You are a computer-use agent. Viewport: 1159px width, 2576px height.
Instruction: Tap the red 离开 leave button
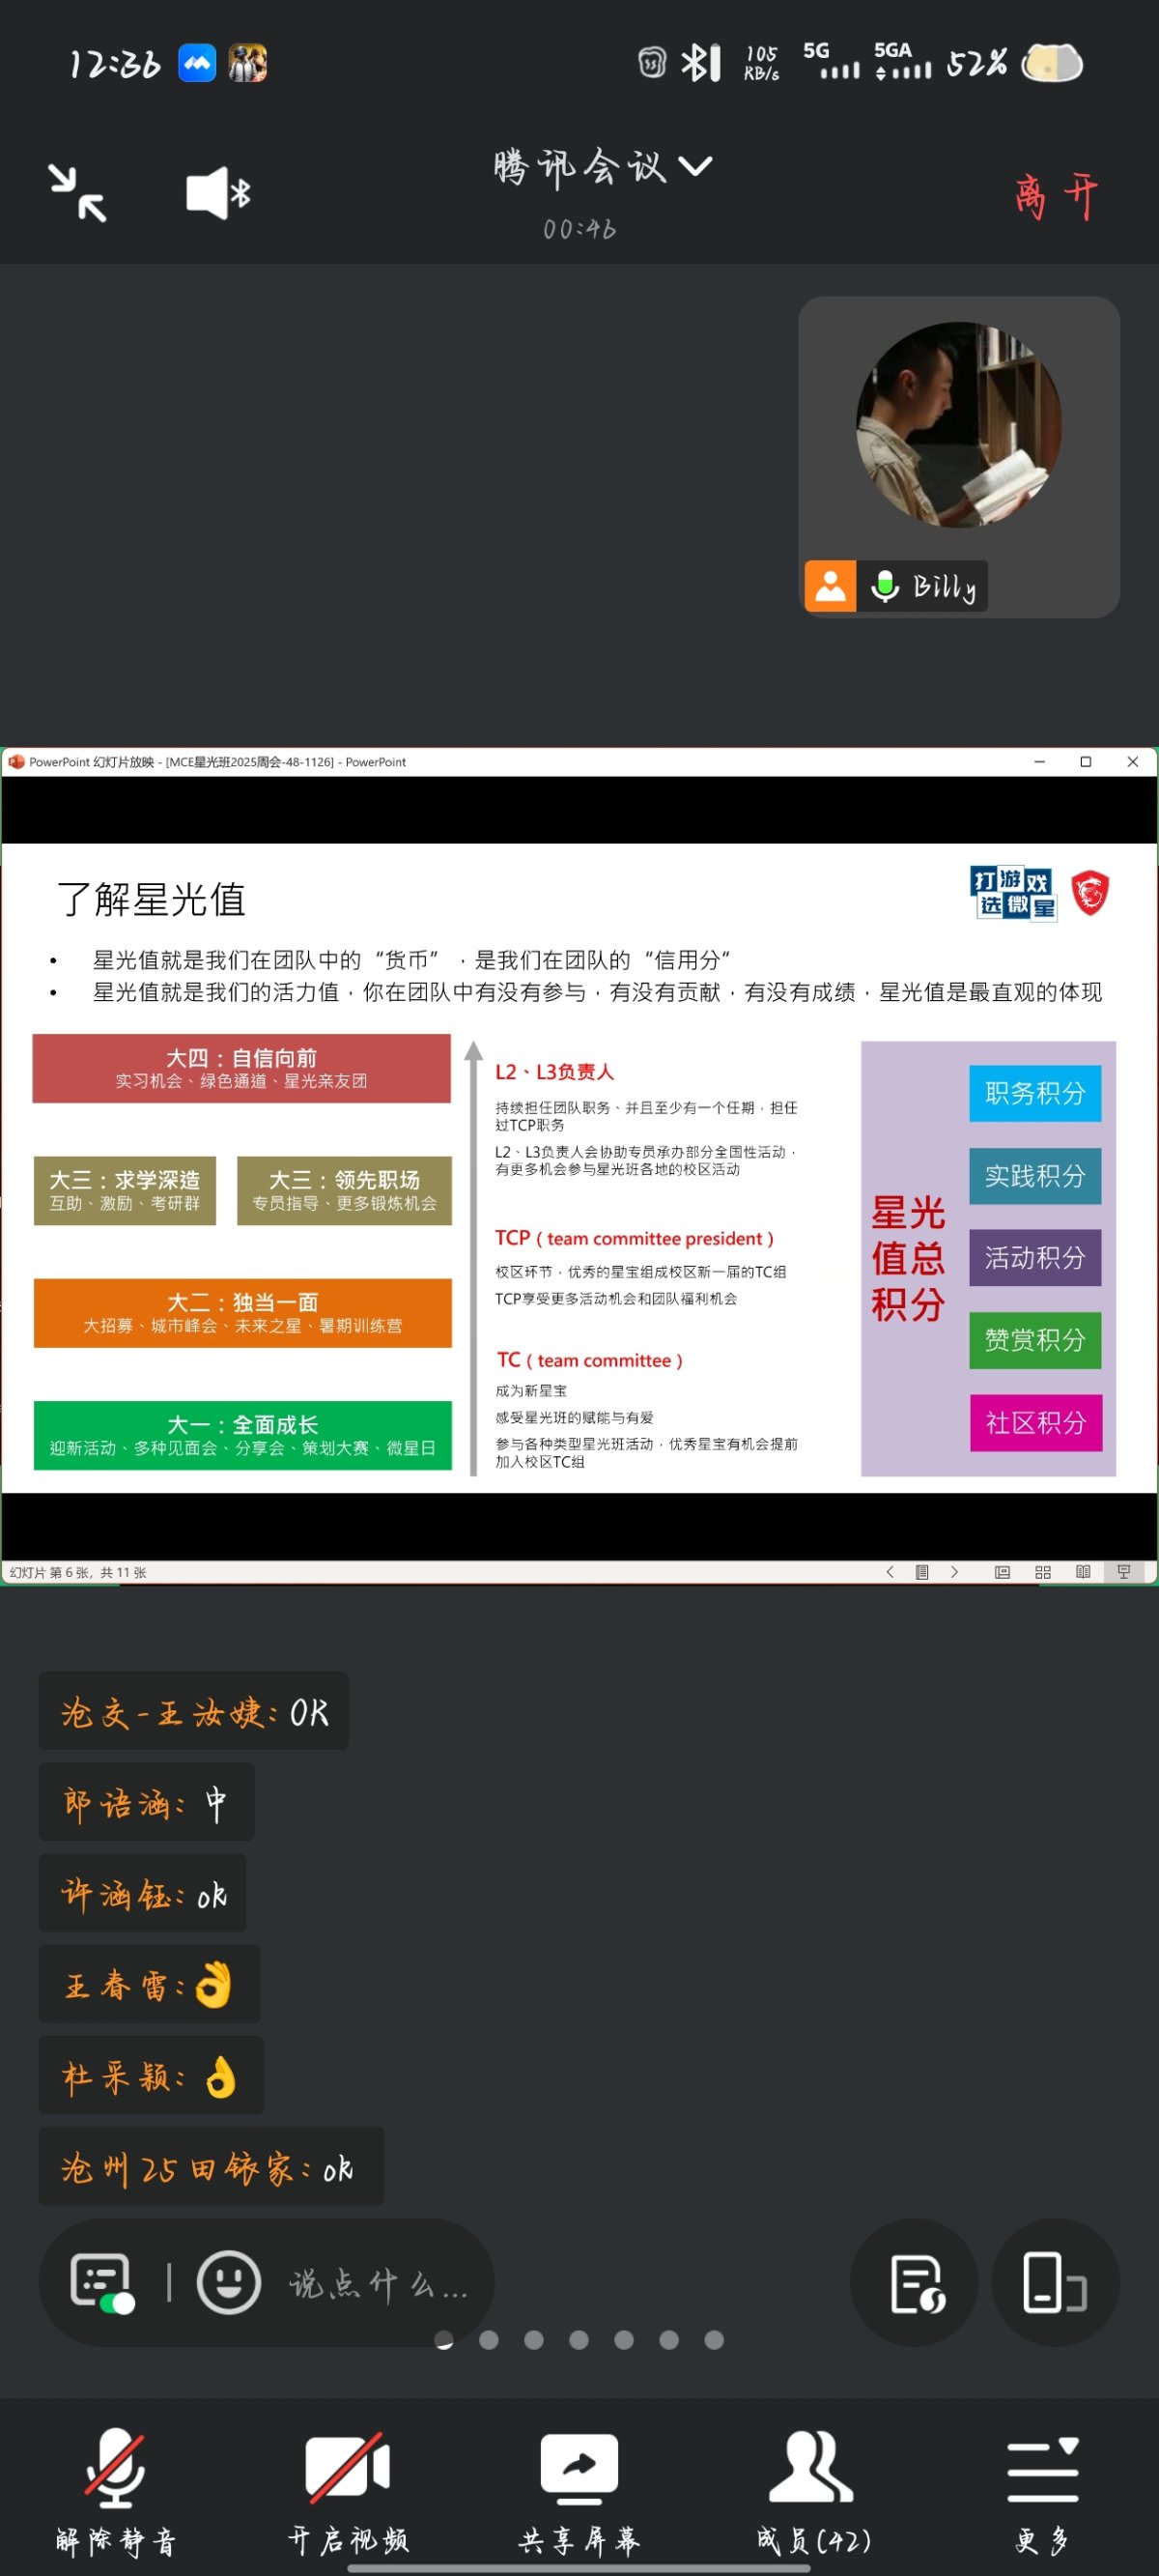coord(1056,195)
